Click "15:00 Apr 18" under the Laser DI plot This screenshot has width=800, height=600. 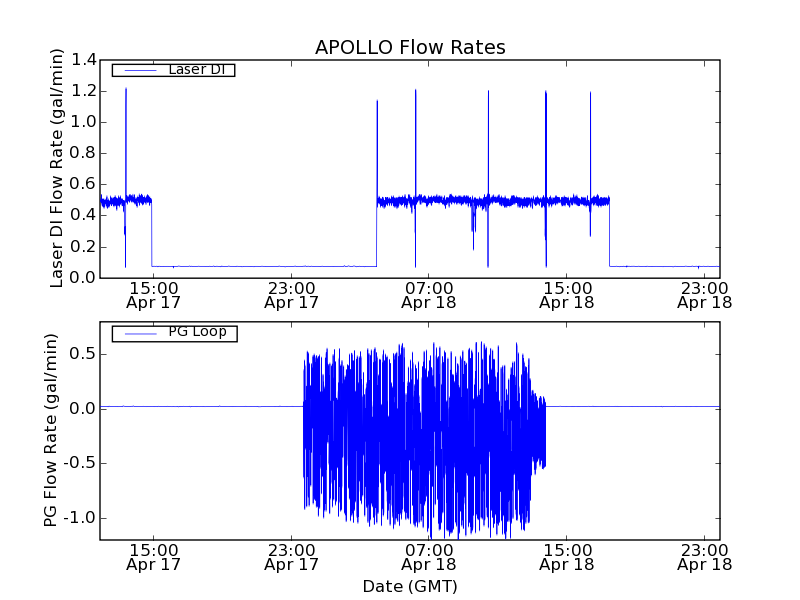click(567, 296)
